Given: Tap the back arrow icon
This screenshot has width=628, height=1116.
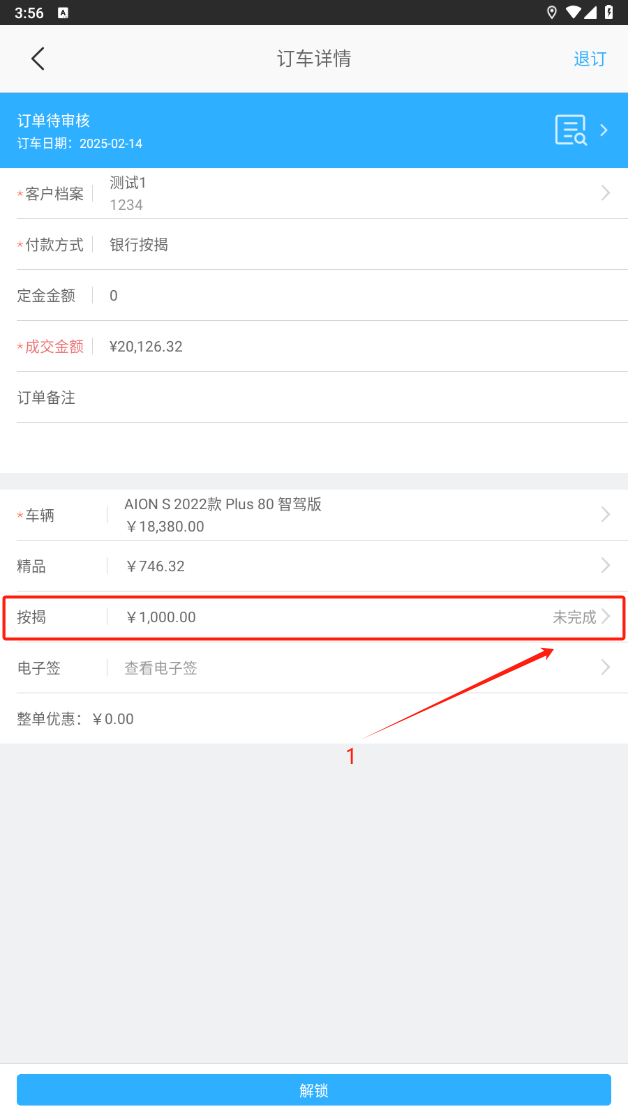Looking at the screenshot, I should tap(38, 59).
